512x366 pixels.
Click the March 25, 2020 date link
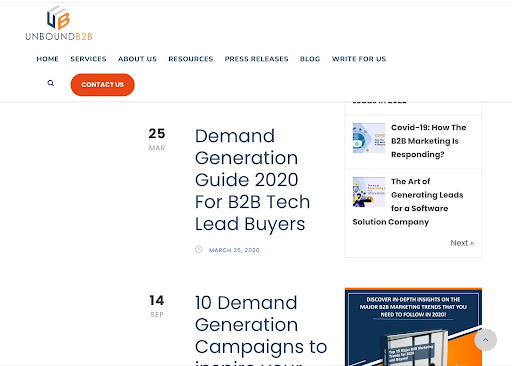pyautogui.click(x=234, y=250)
